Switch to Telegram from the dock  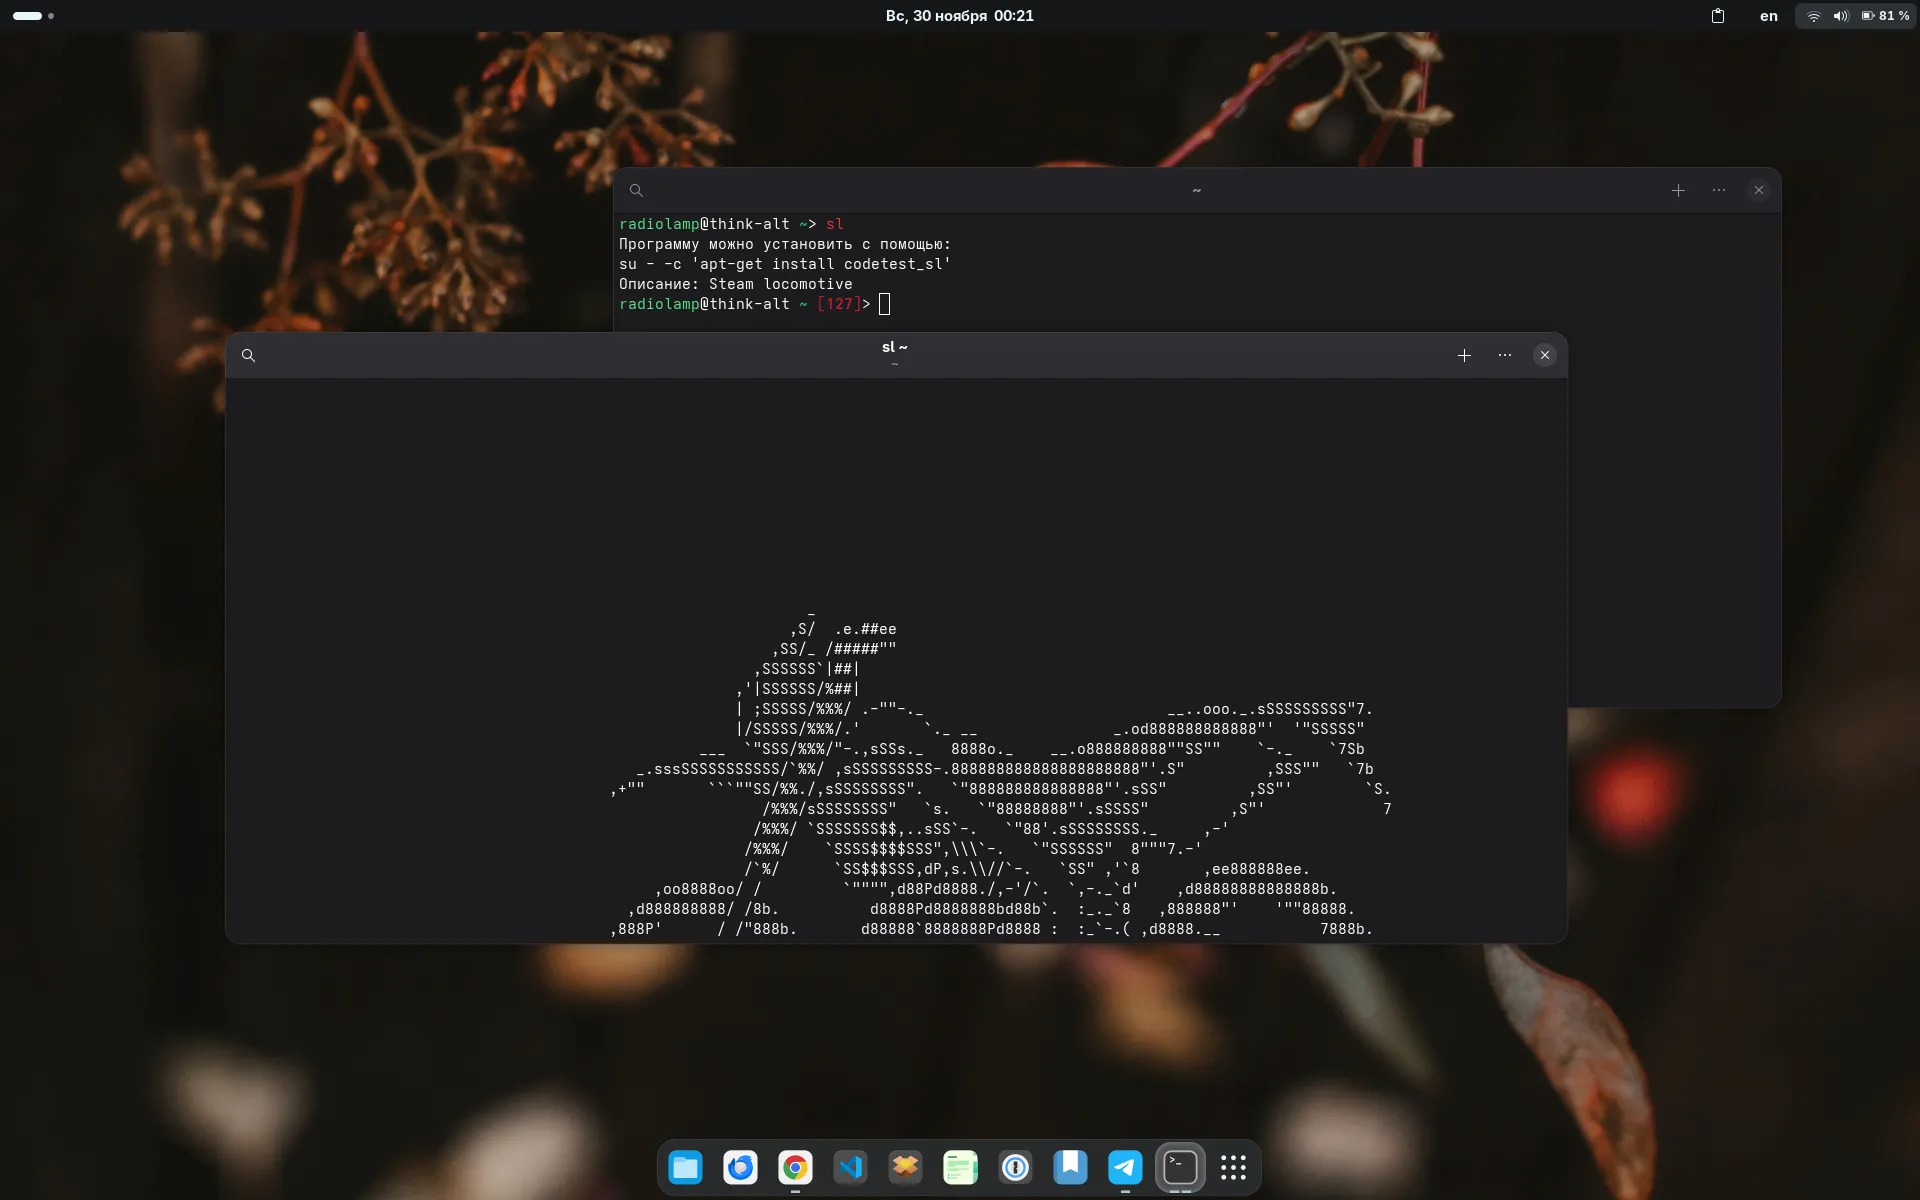coord(1125,1167)
